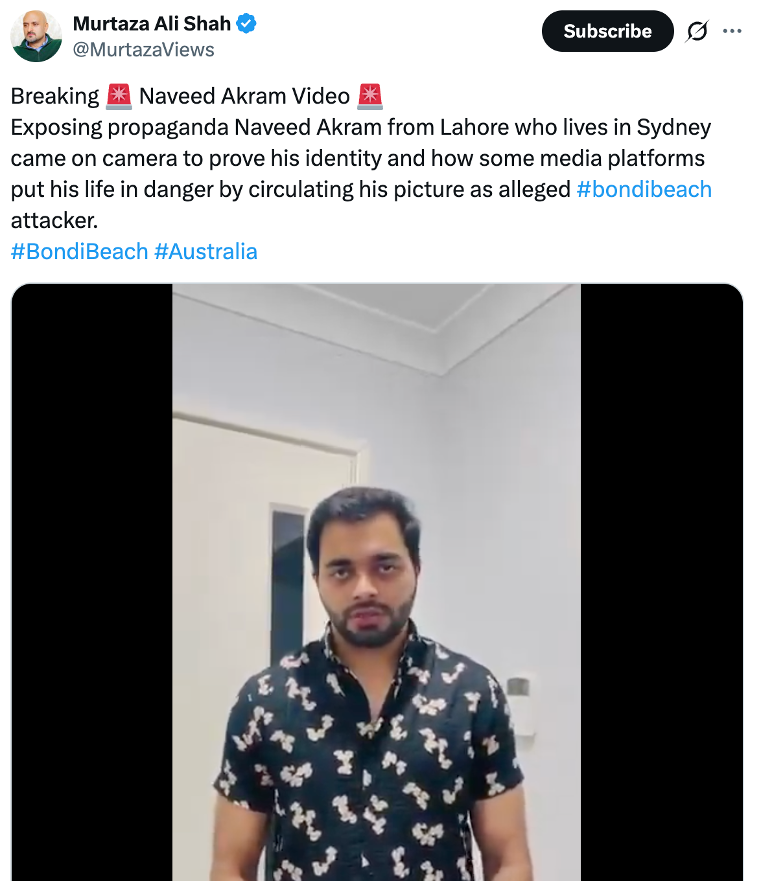Screen dimensions: 762x882
Task: Click the left black bar of the video
Action: click(x=92, y=580)
